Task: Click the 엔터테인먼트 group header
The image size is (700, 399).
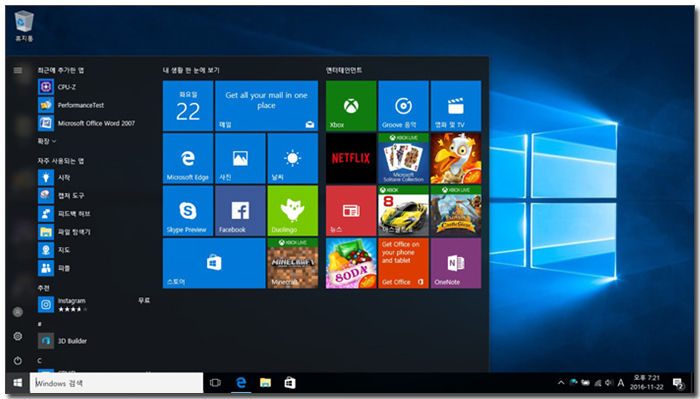Action: (344, 70)
